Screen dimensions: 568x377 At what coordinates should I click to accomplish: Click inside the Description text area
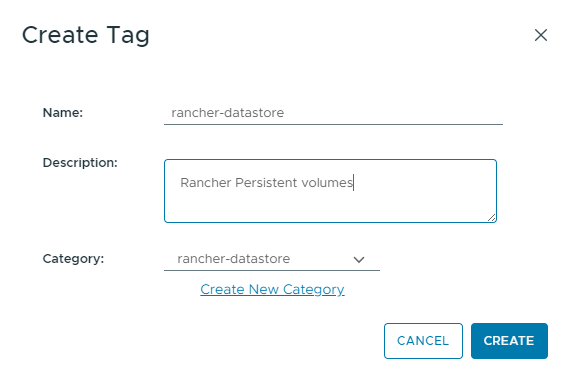pyautogui.click(x=330, y=191)
